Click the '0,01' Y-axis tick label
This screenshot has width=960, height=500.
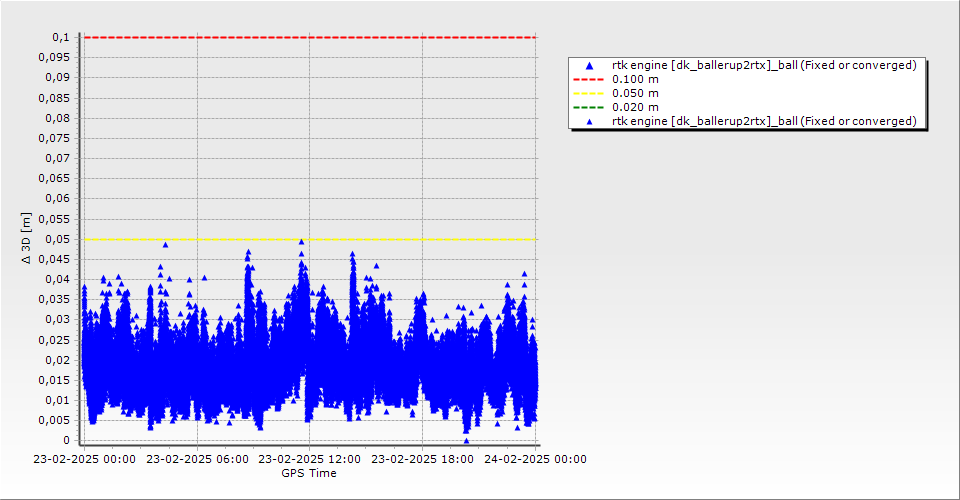(58, 400)
